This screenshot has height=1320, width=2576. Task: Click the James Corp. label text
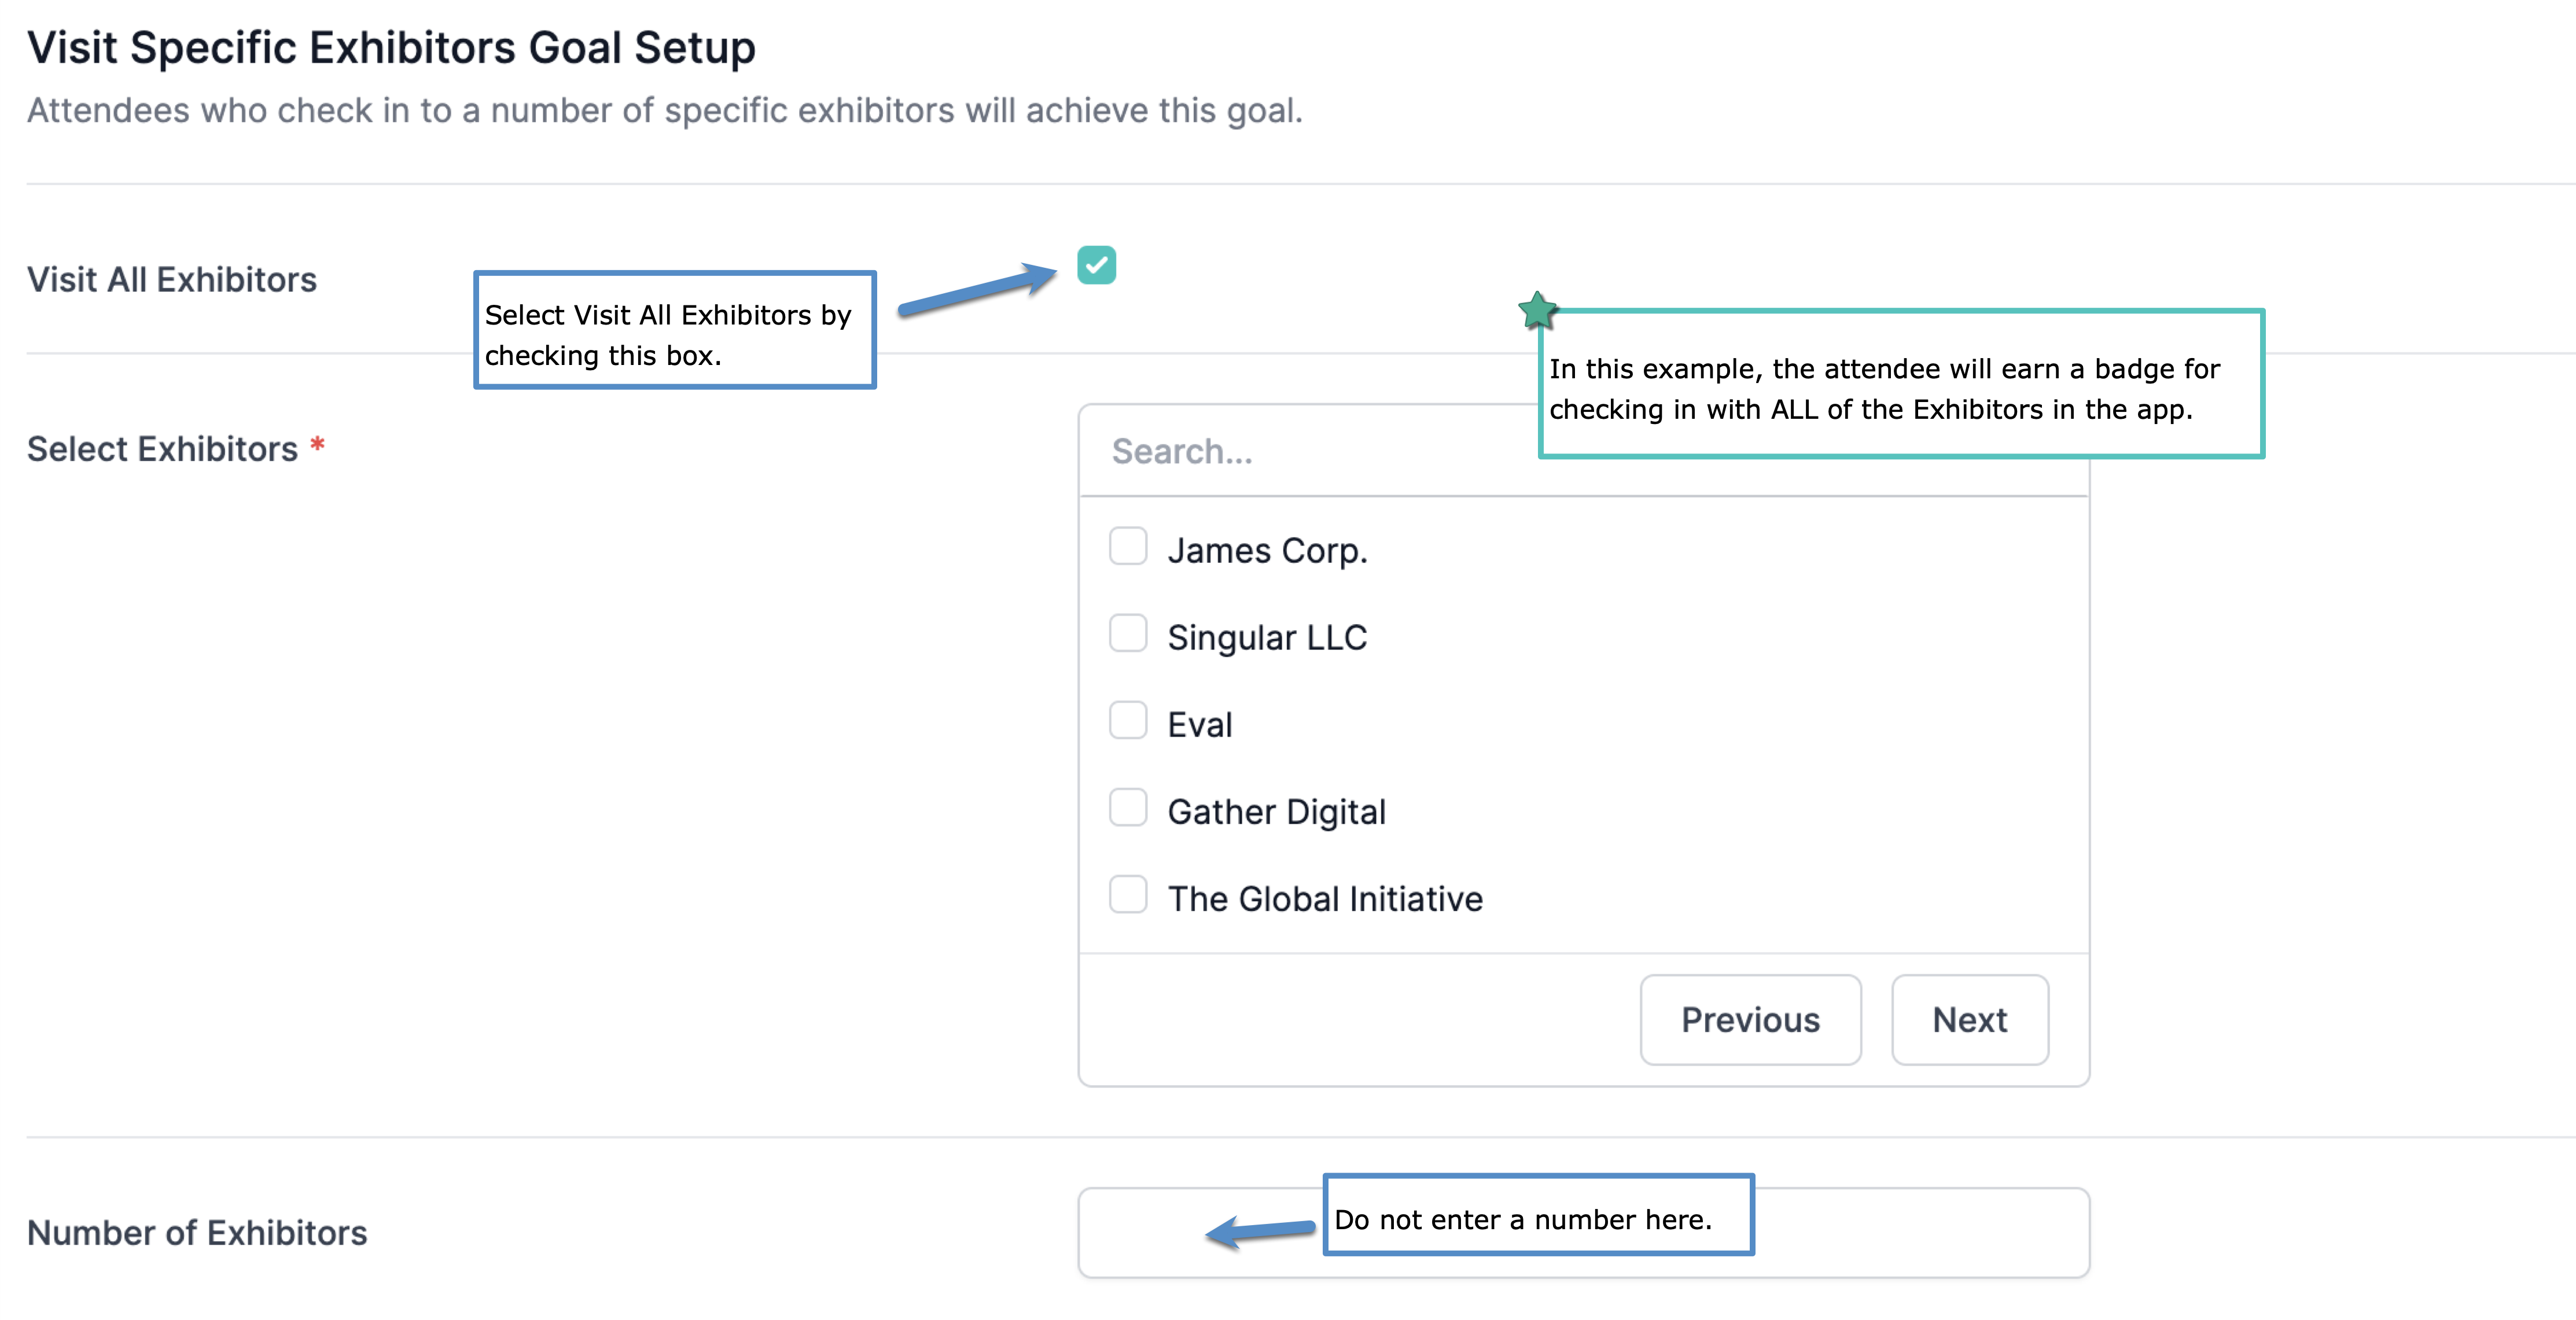[1267, 551]
